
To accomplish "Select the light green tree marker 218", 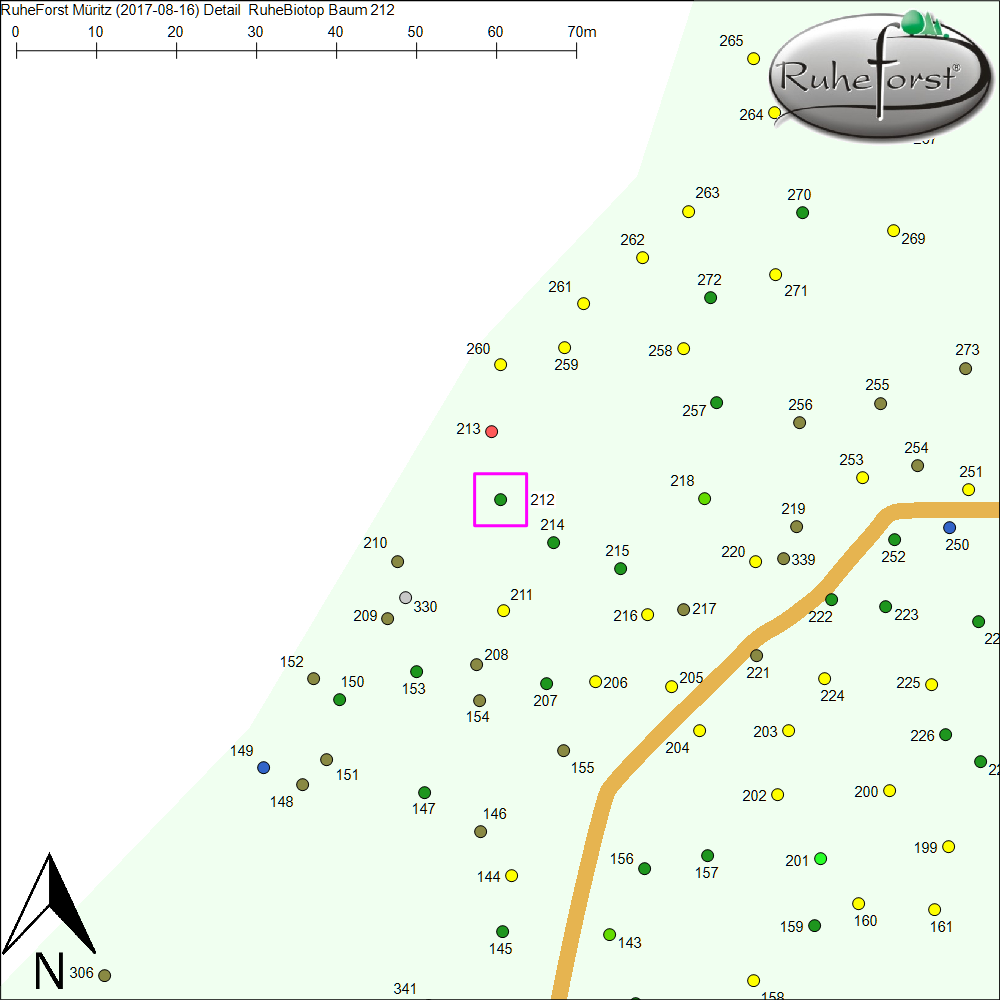I will [x=704, y=498].
